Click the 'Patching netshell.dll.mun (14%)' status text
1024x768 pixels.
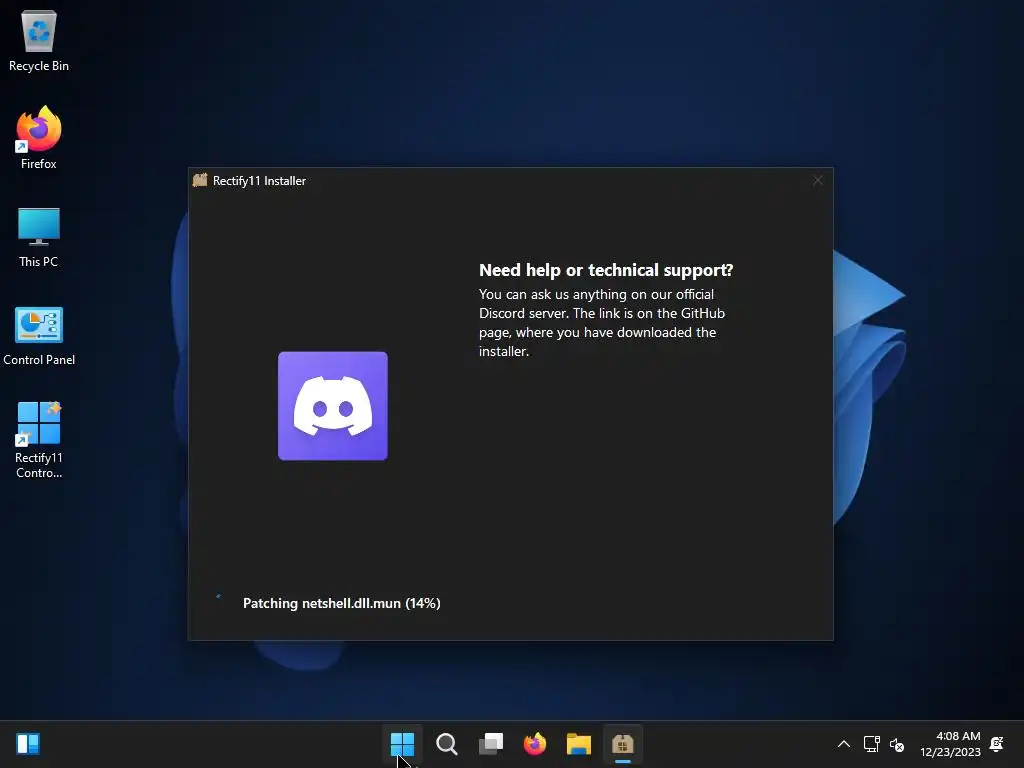pyautogui.click(x=342, y=603)
